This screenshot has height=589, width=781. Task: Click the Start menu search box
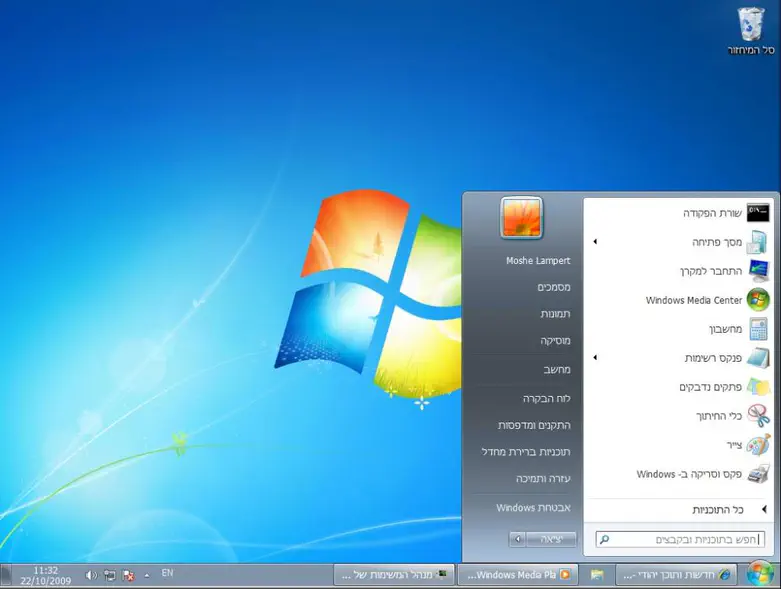click(x=680, y=540)
